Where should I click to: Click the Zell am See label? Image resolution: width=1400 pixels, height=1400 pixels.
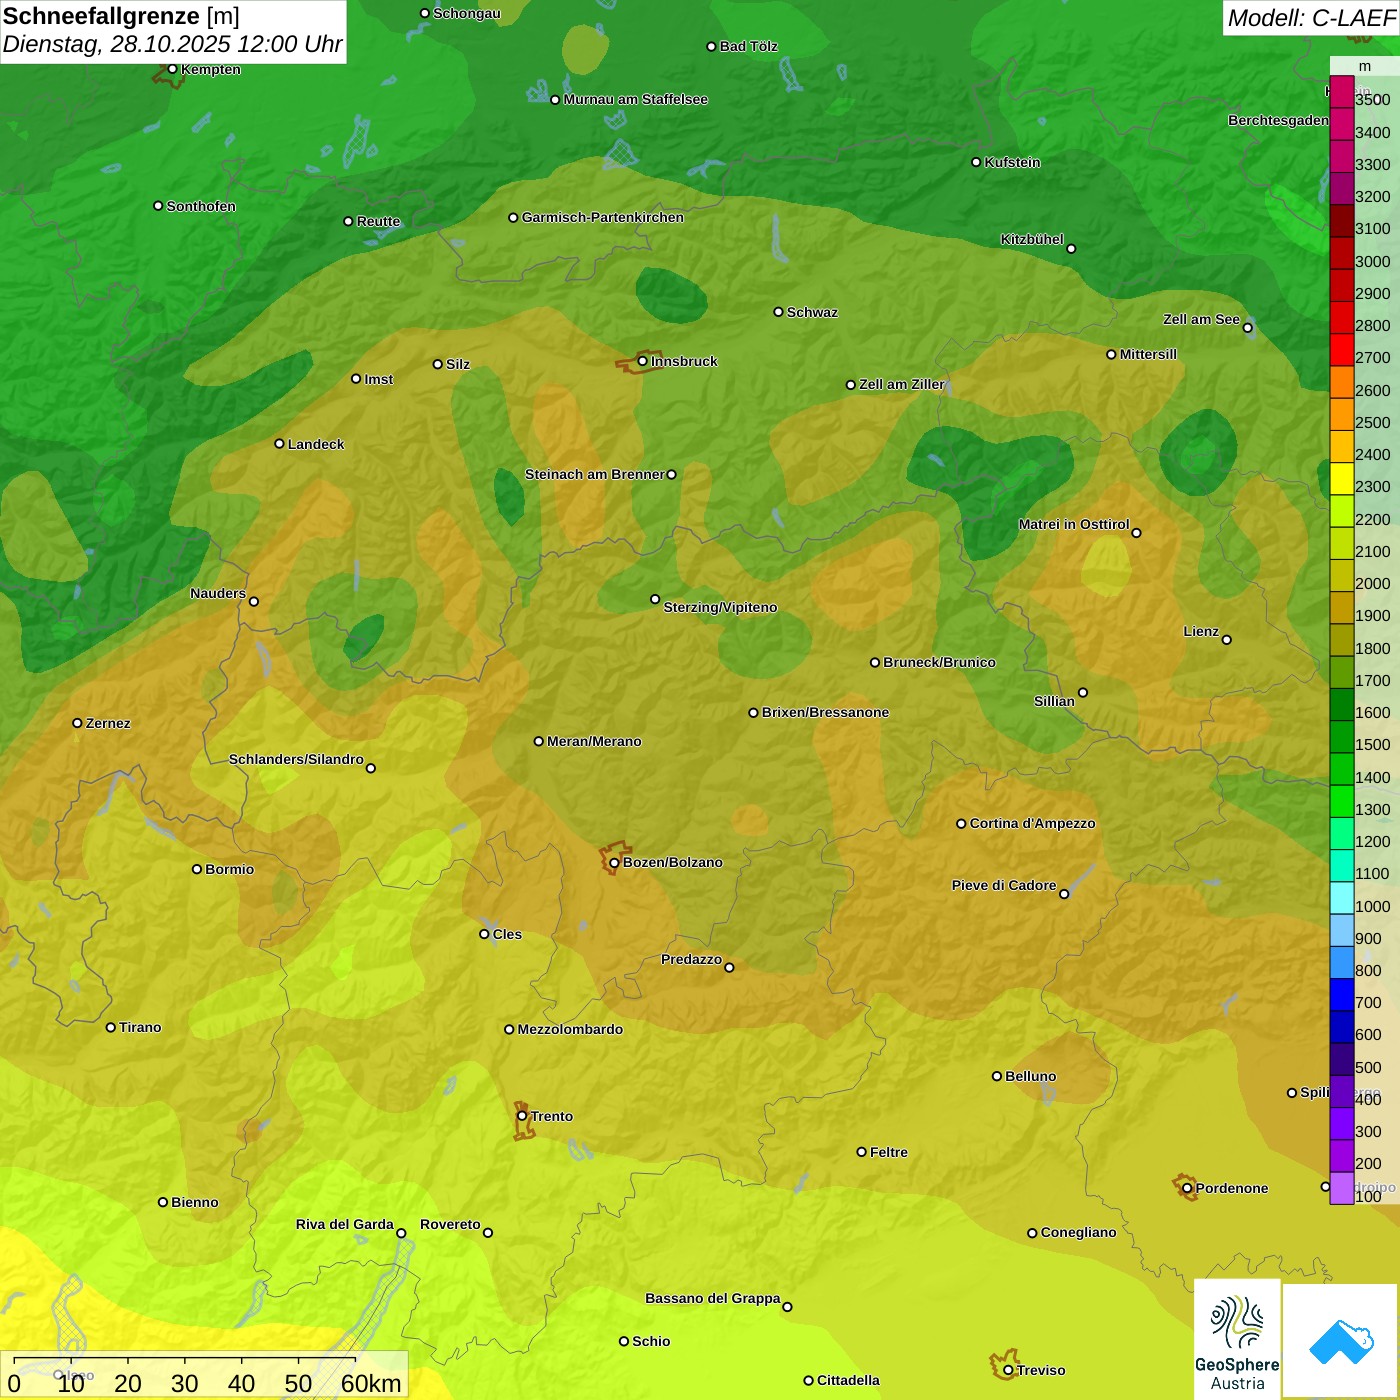pos(1201,319)
